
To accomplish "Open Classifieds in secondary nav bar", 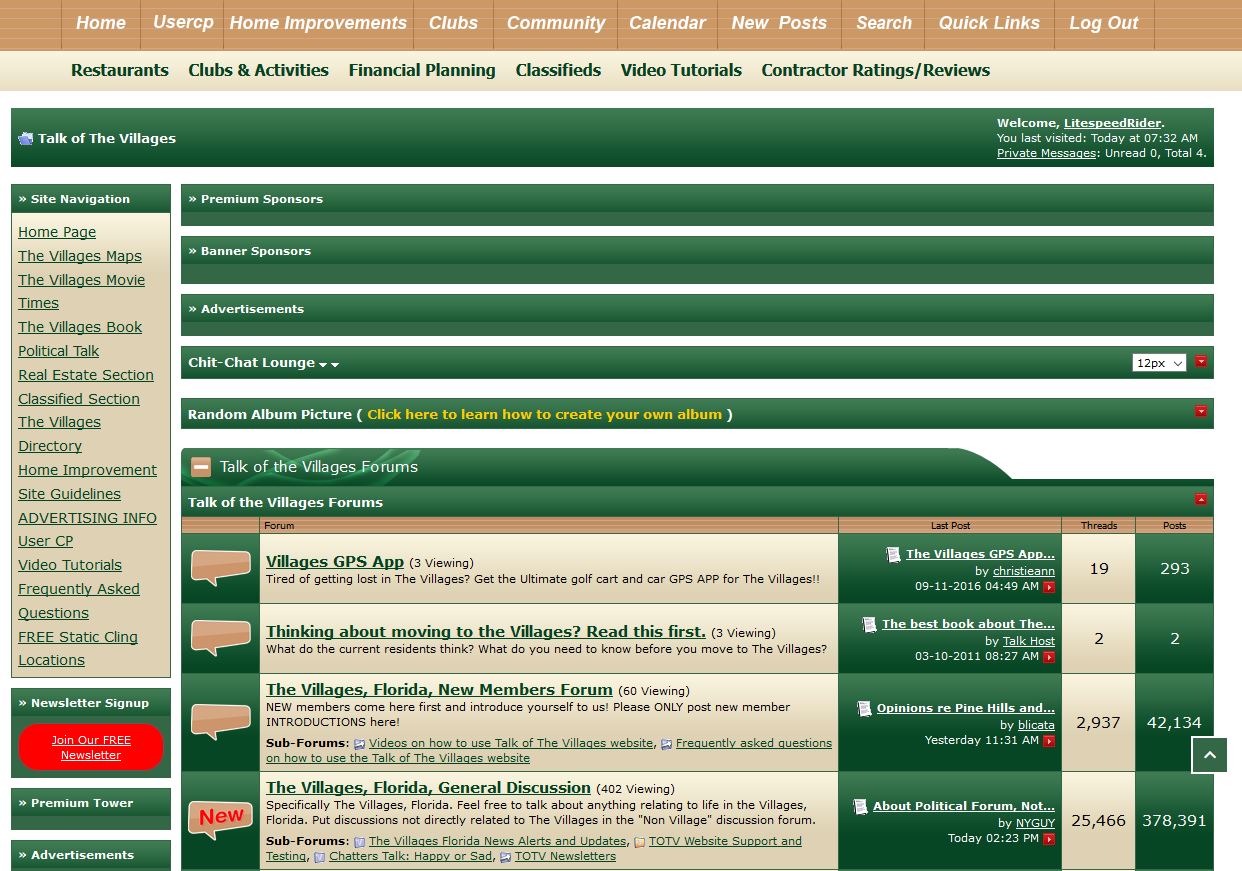I will point(559,70).
